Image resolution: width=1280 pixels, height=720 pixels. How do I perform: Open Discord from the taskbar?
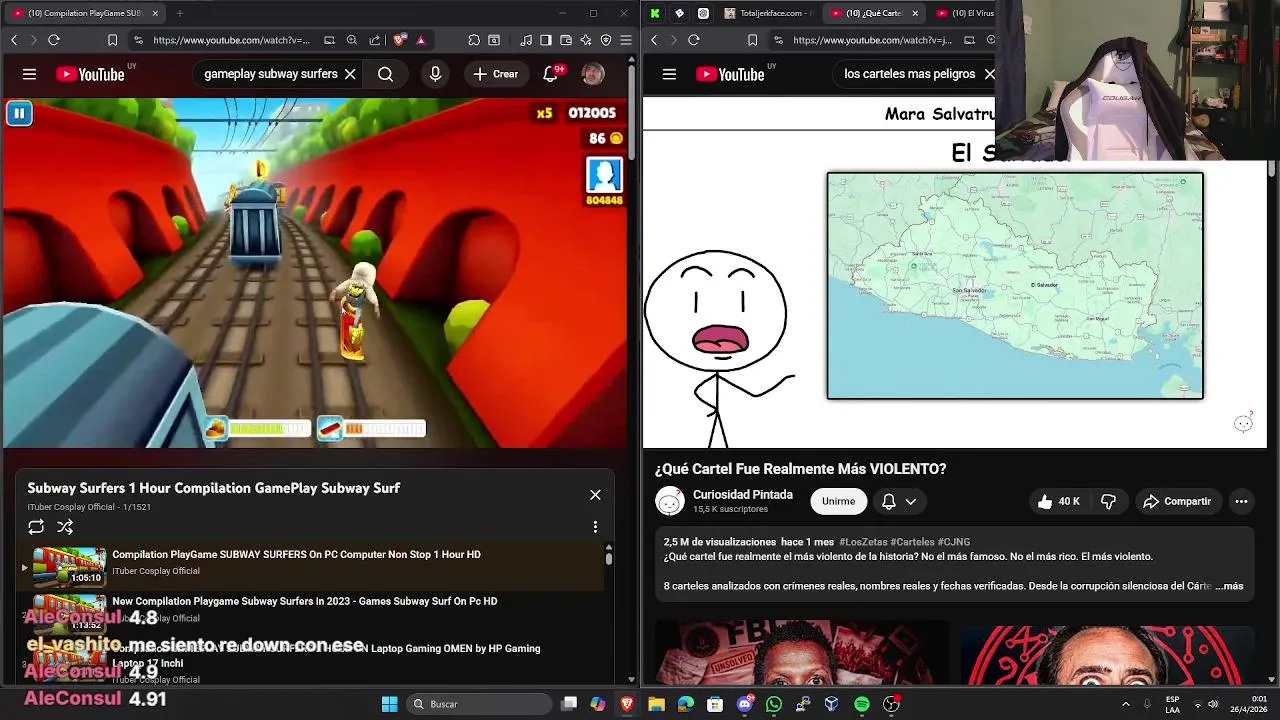tap(744, 704)
